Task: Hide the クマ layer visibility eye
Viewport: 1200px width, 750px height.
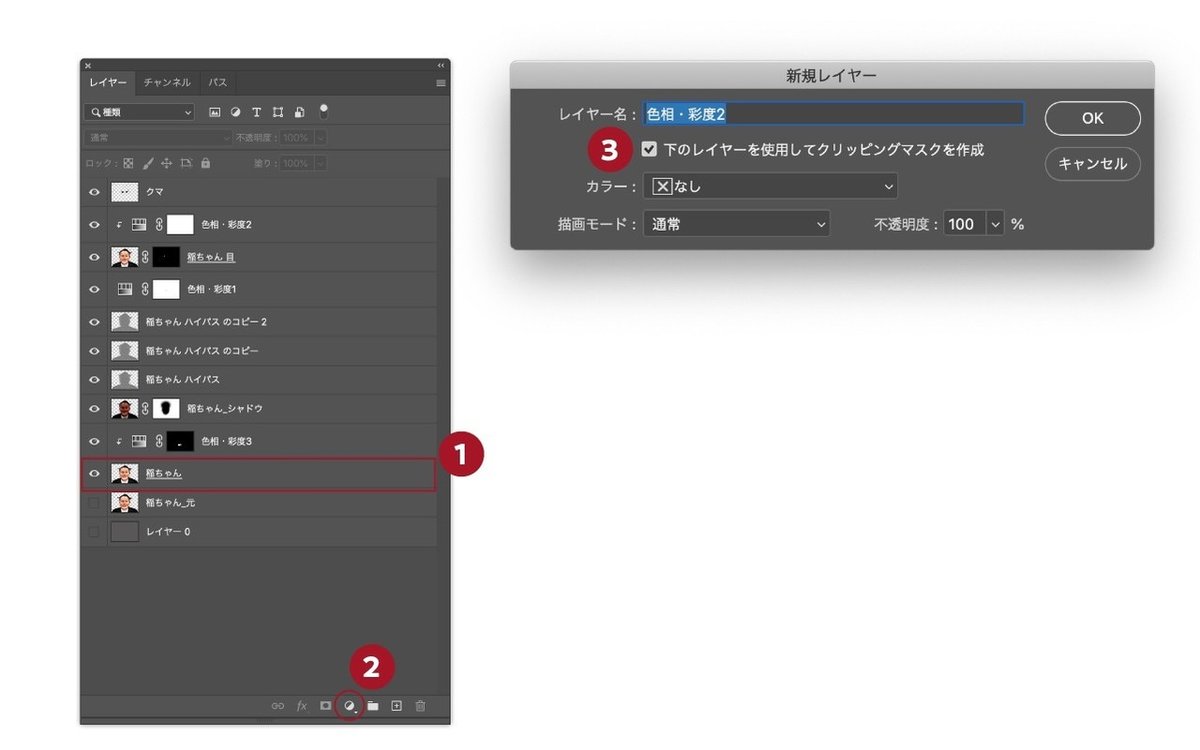Action: (x=94, y=191)
